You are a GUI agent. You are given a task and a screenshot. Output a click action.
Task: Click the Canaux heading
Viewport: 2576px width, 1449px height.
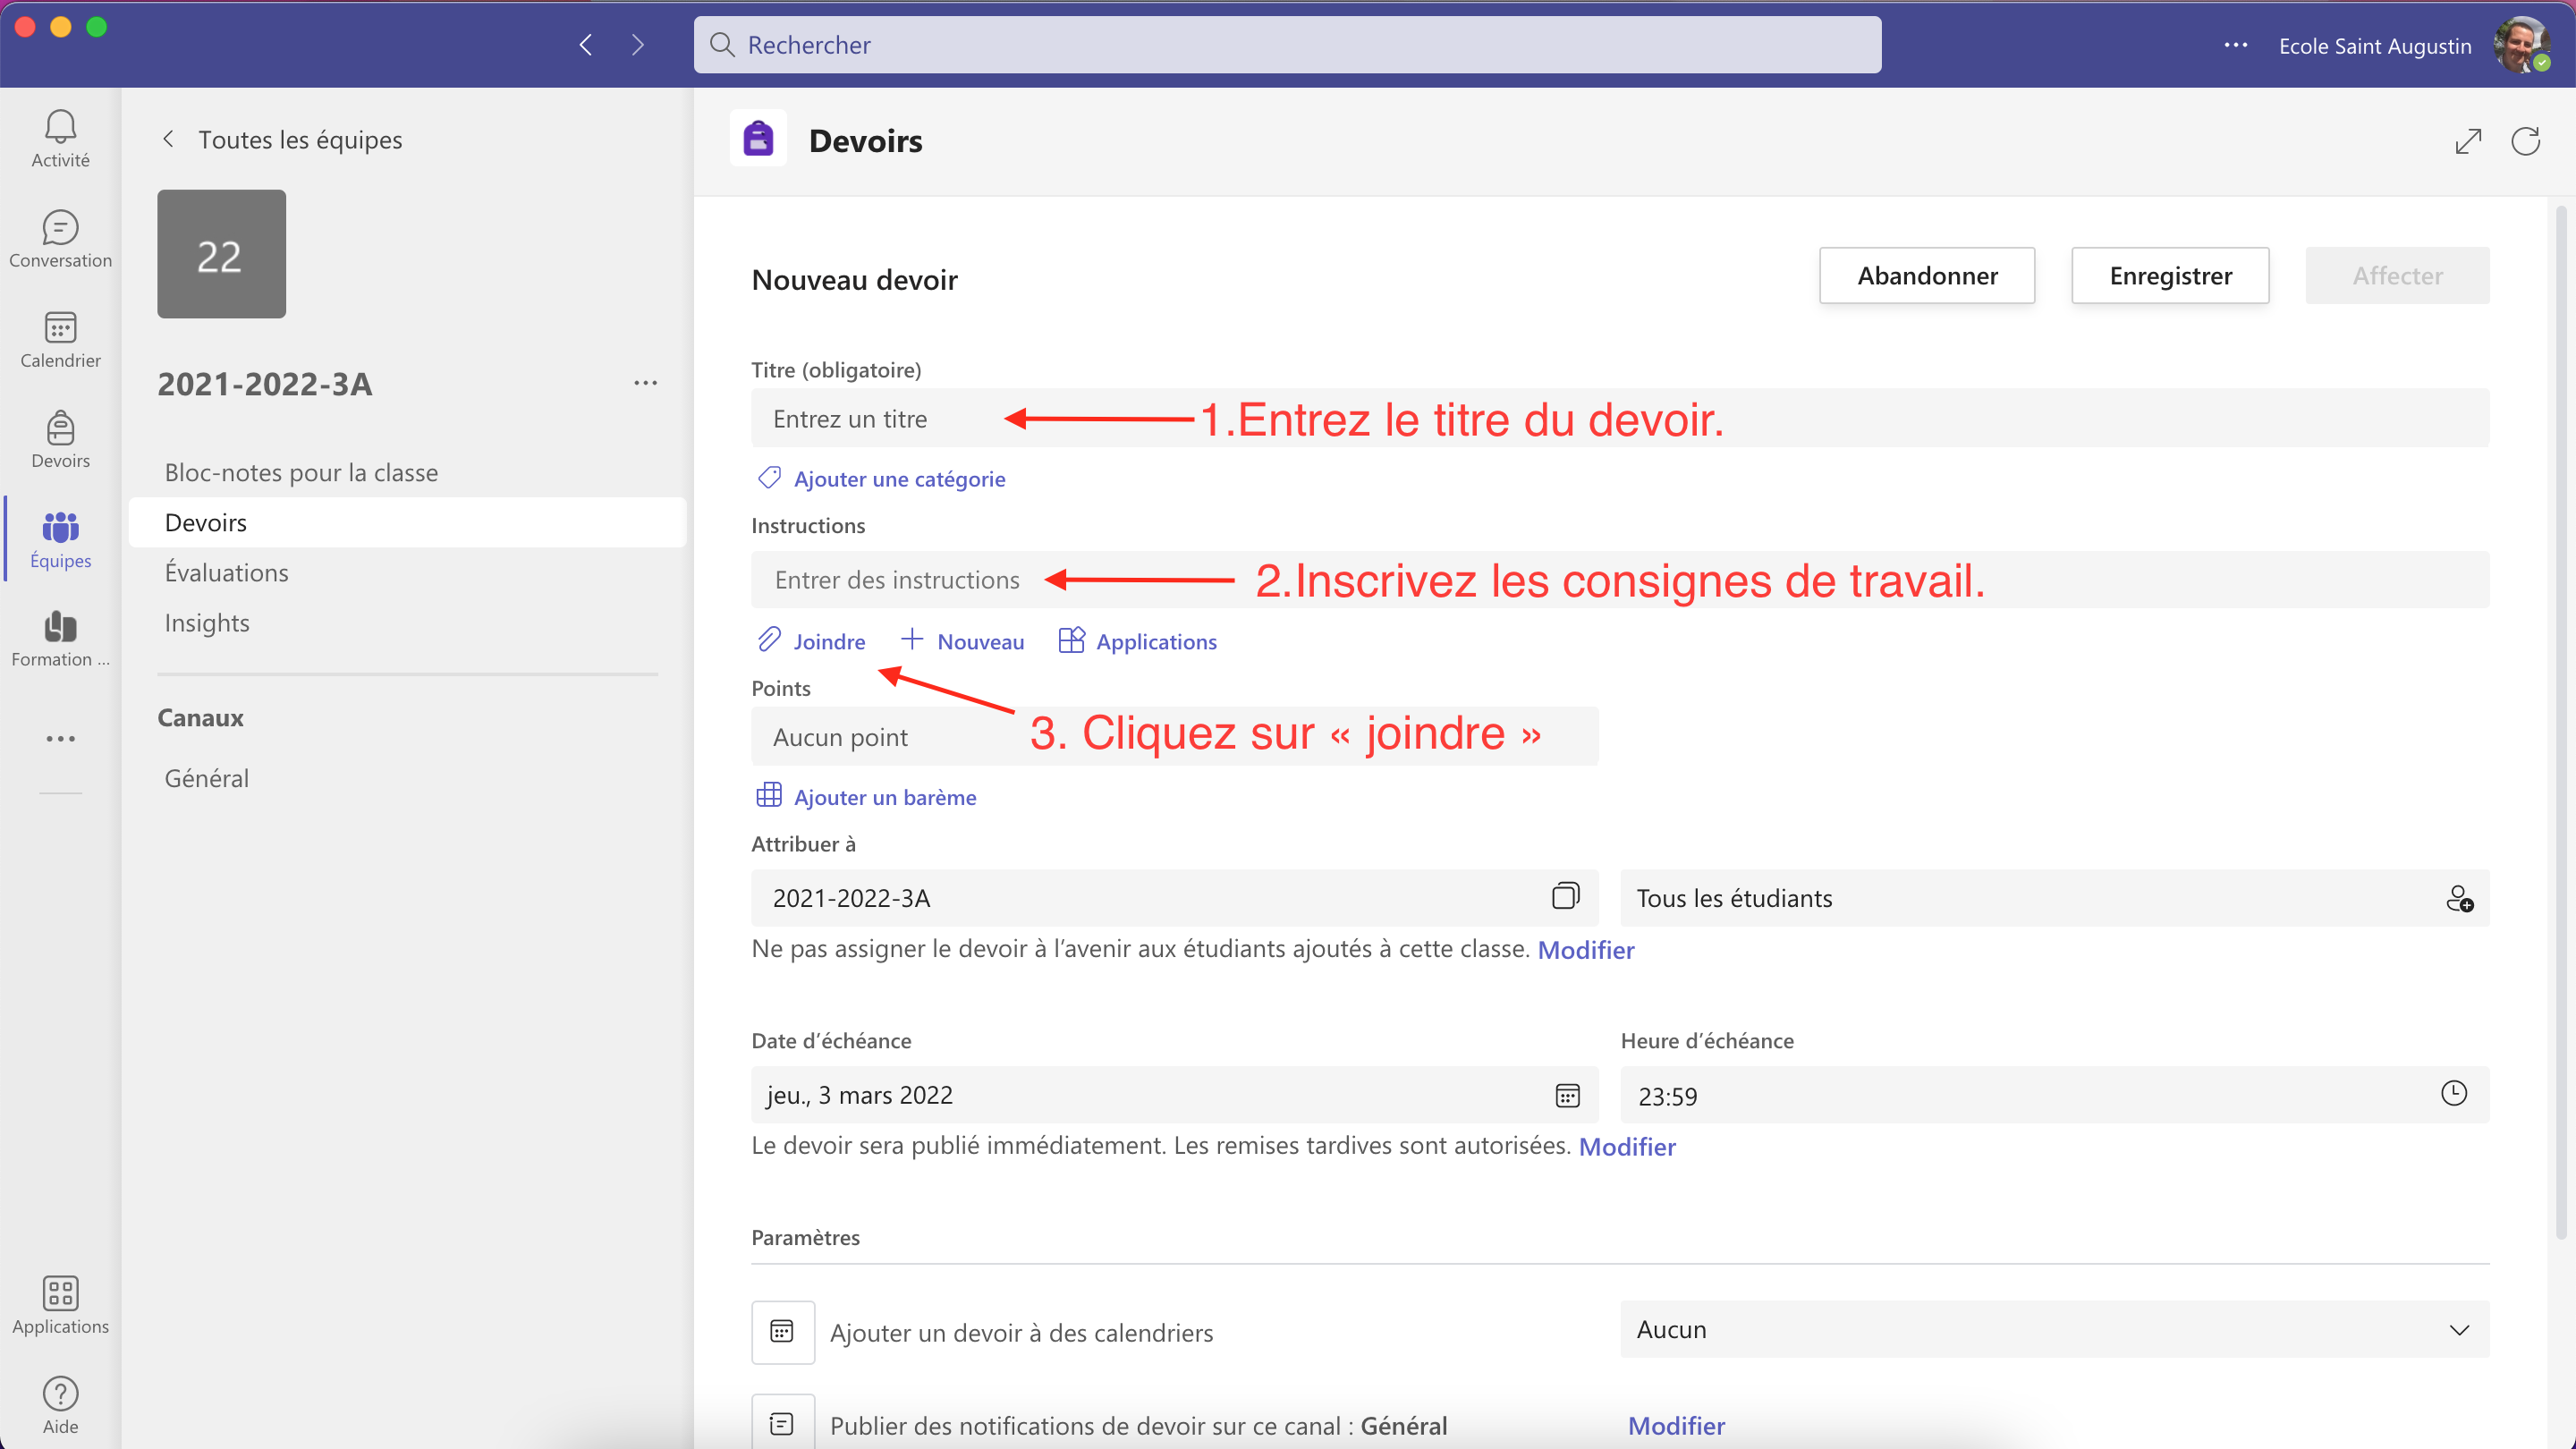201,717
